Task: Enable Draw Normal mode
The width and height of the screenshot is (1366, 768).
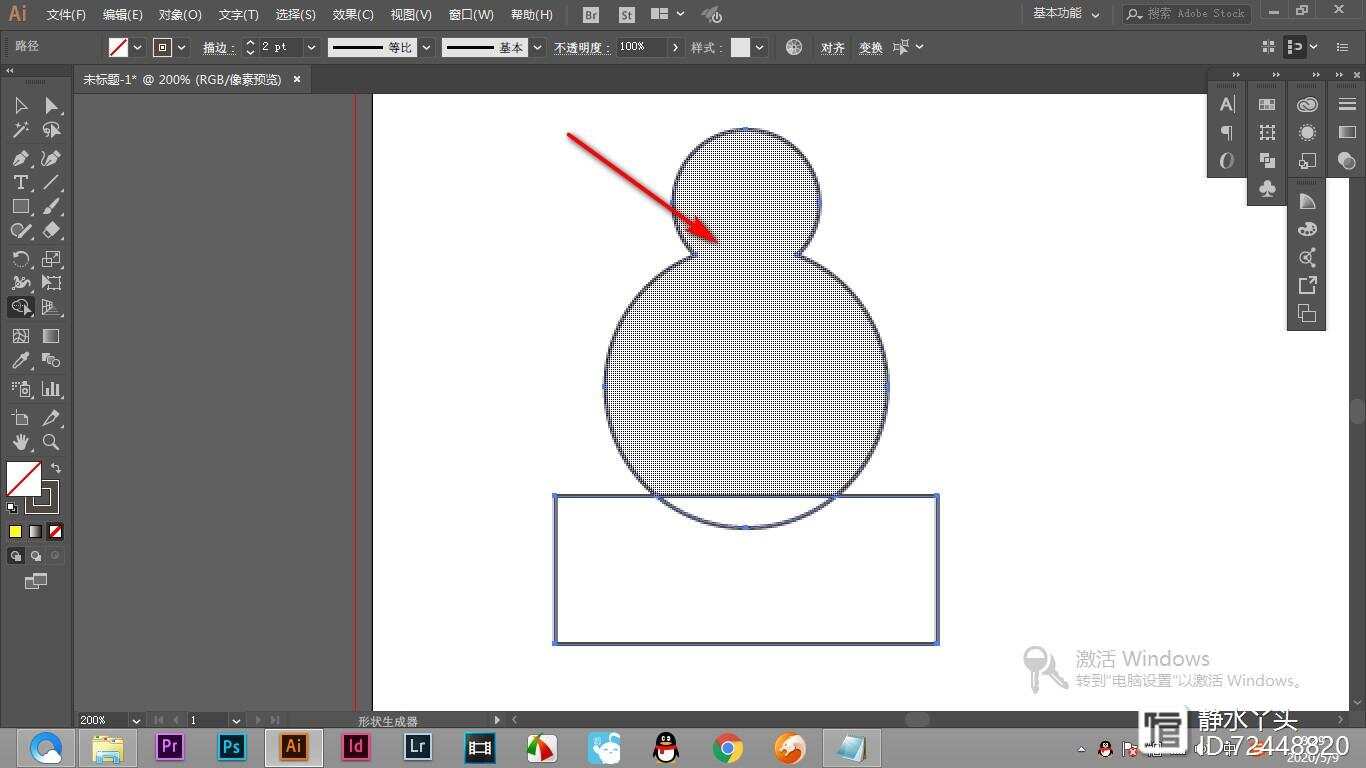Action: pos(16,556)
